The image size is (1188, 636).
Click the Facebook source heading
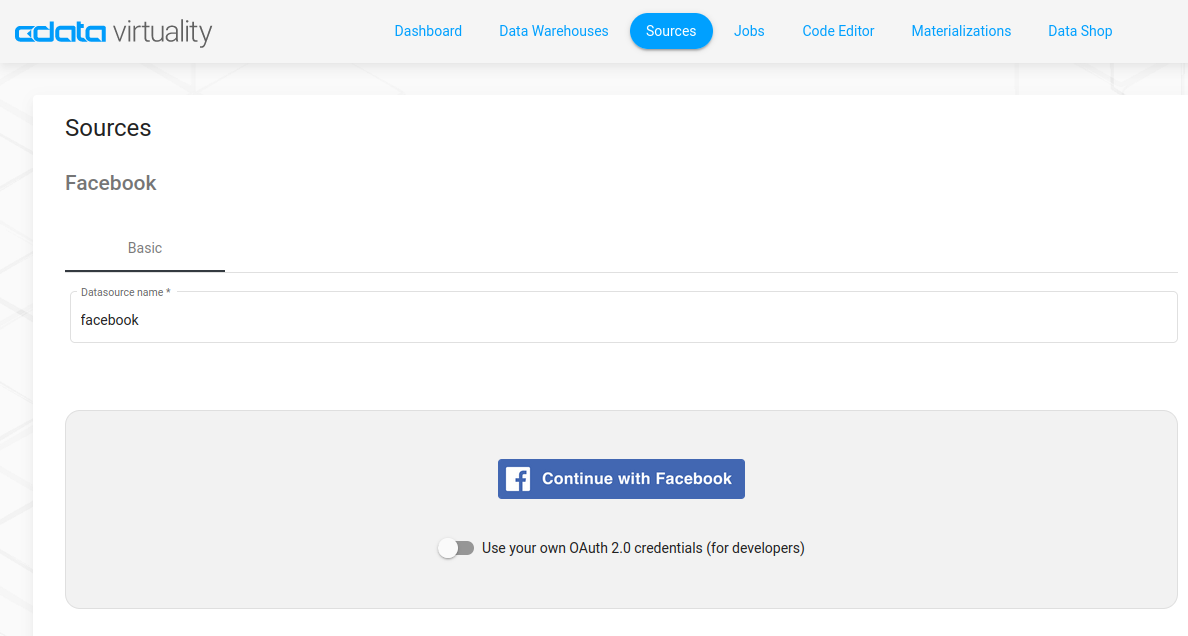(x=110, y=183)
